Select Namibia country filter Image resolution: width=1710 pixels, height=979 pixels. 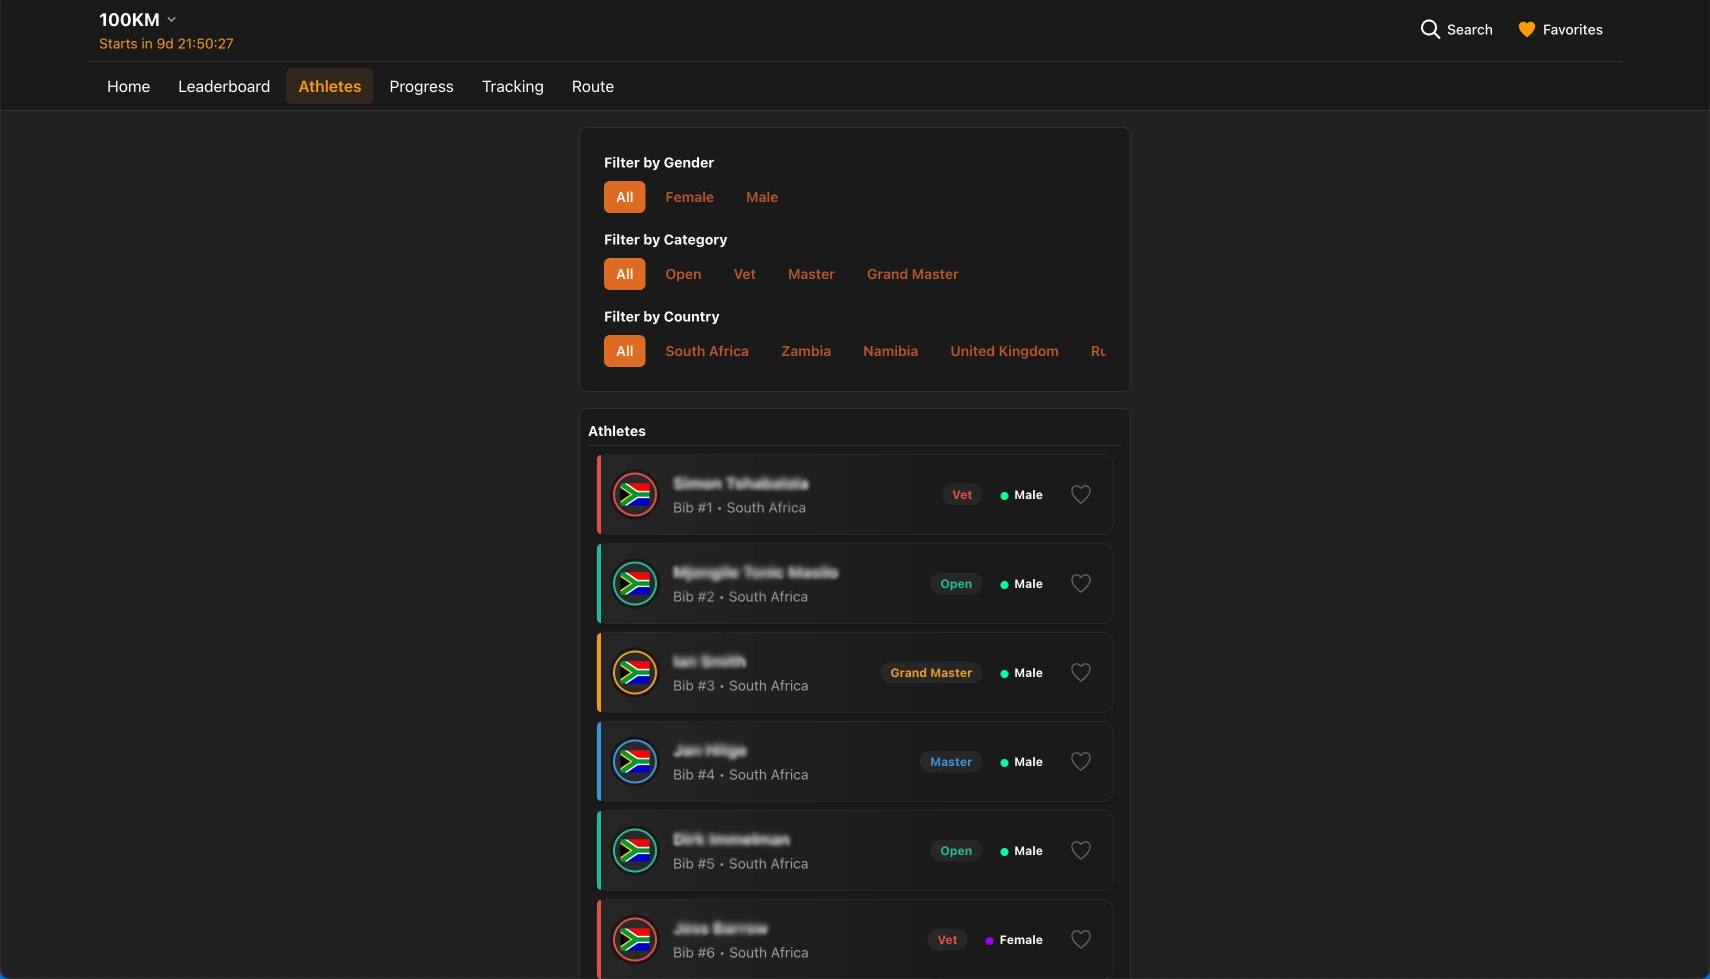890,351
